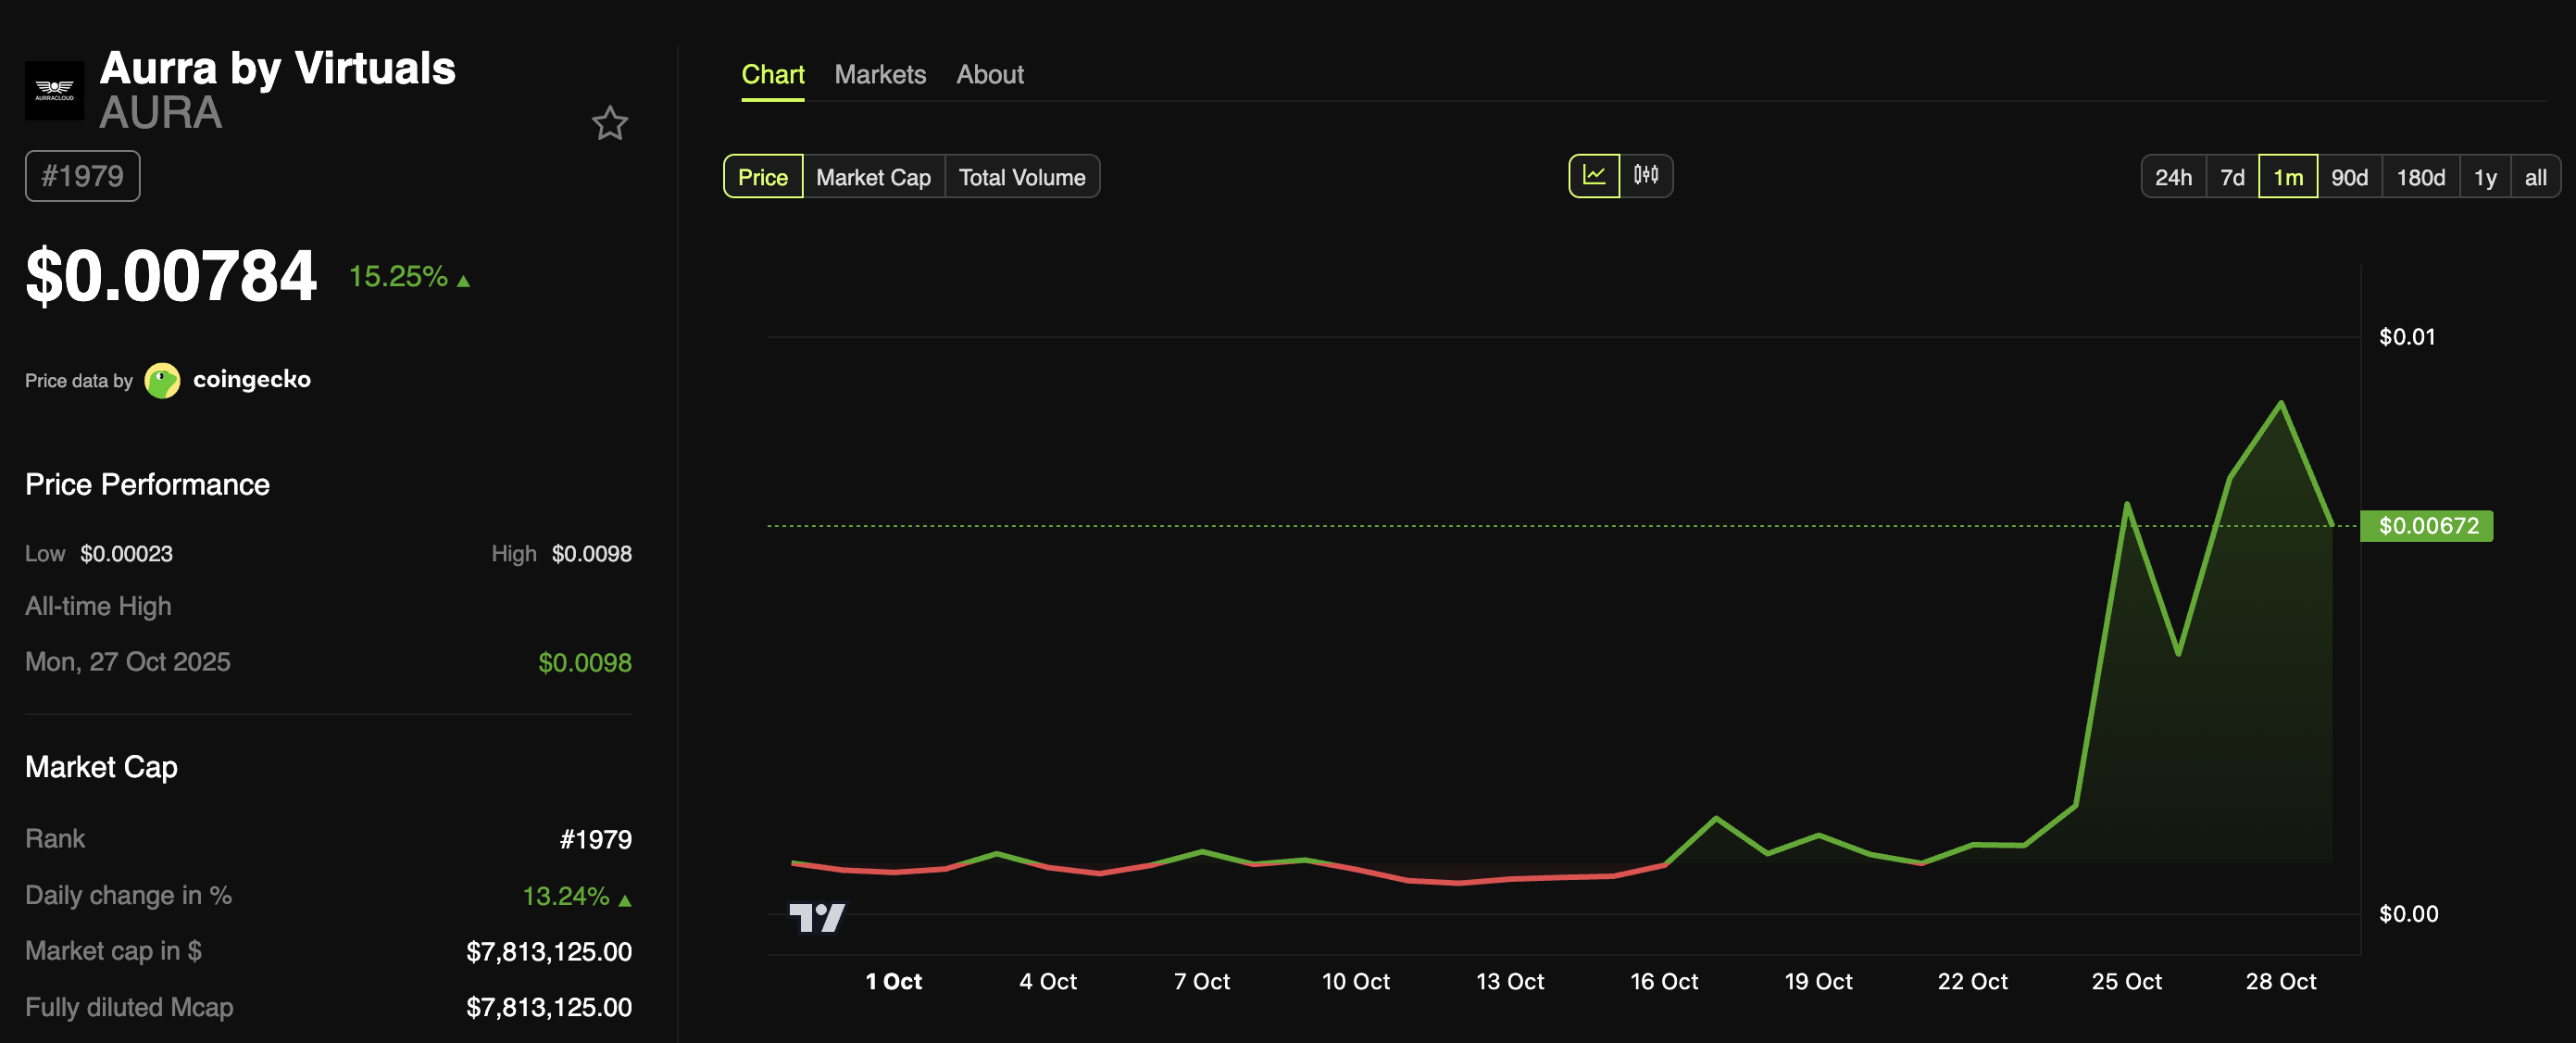Click the star icon to favorite AURA
2576x1043 pixels.
point(611,123)
